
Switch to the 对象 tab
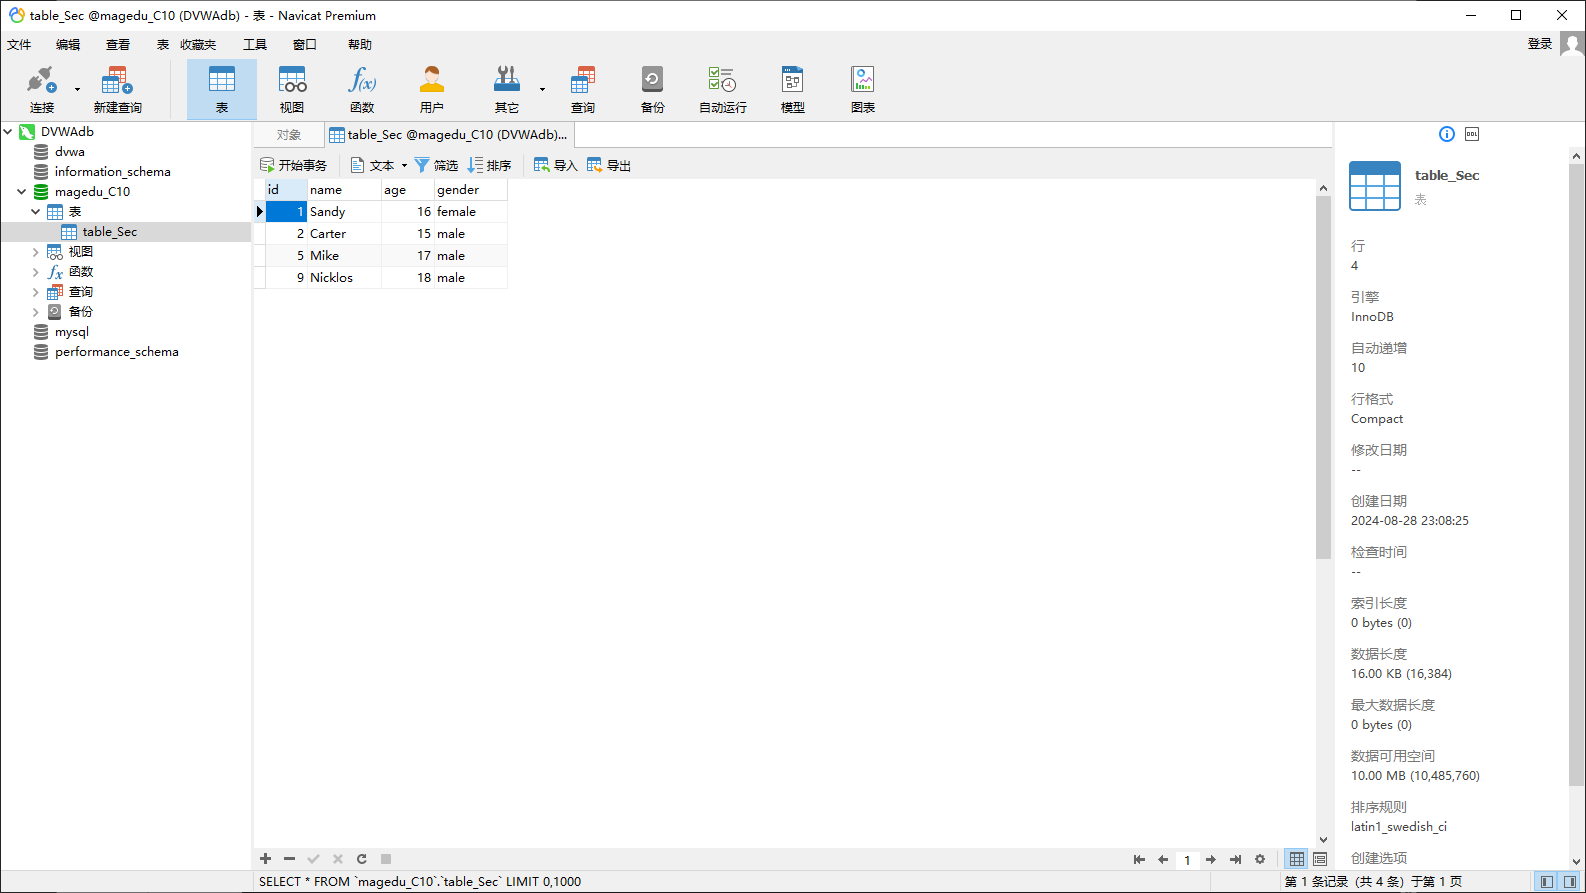click(x=289, y=135)
